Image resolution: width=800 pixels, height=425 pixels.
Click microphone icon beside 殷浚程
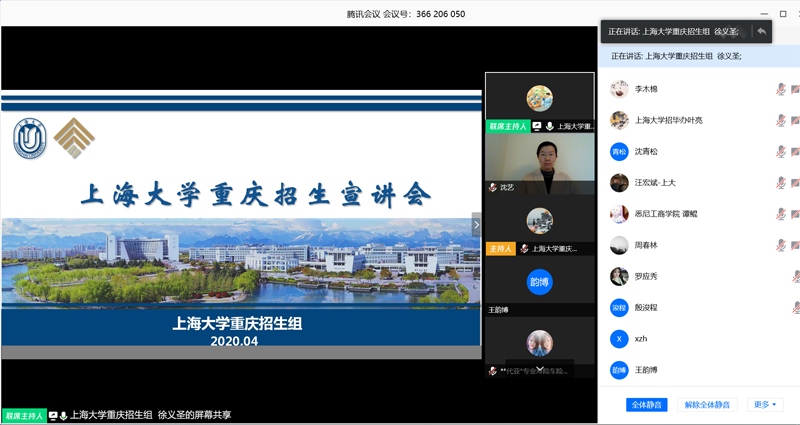[795, 308]
